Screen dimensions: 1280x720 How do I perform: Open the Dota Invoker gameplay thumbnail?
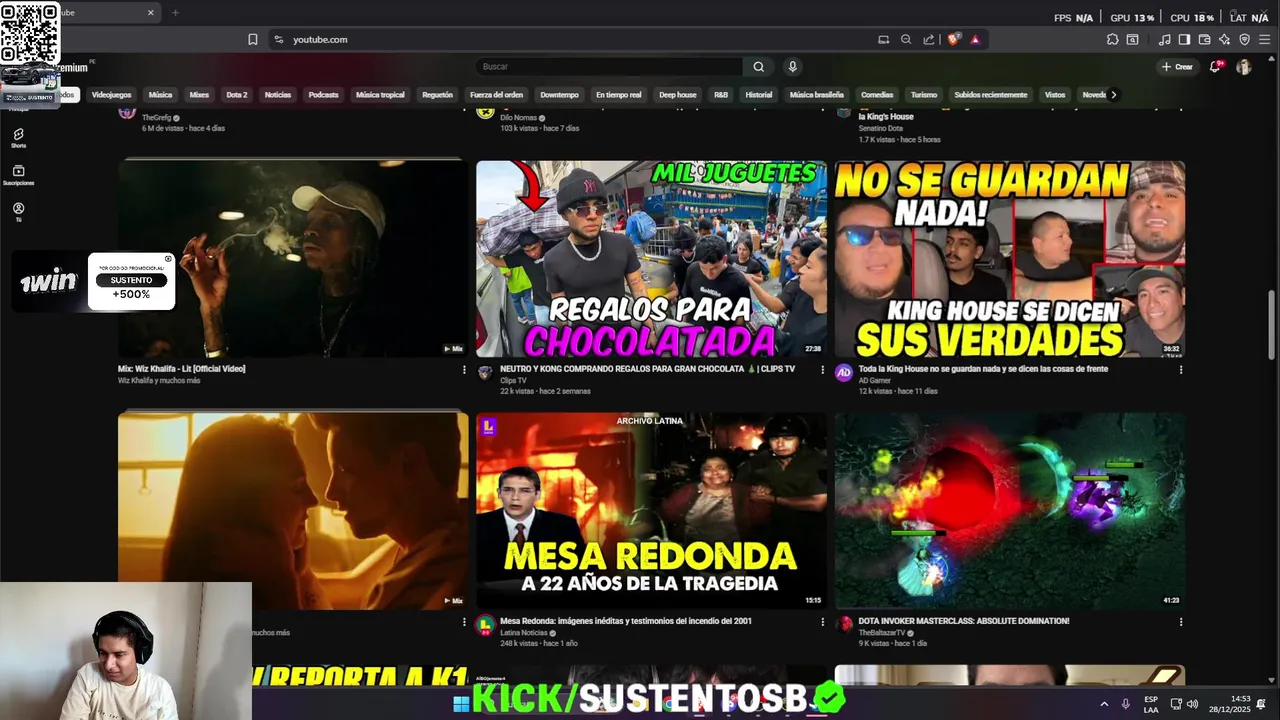pyautogui.click(x=1009, y=511)
